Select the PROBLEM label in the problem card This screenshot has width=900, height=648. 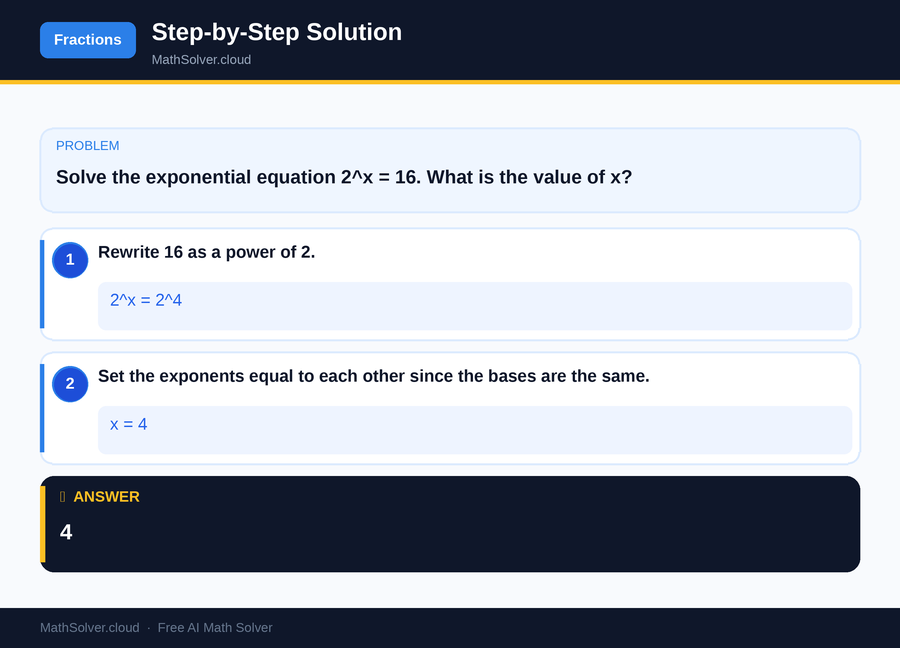tap(88, 145)
